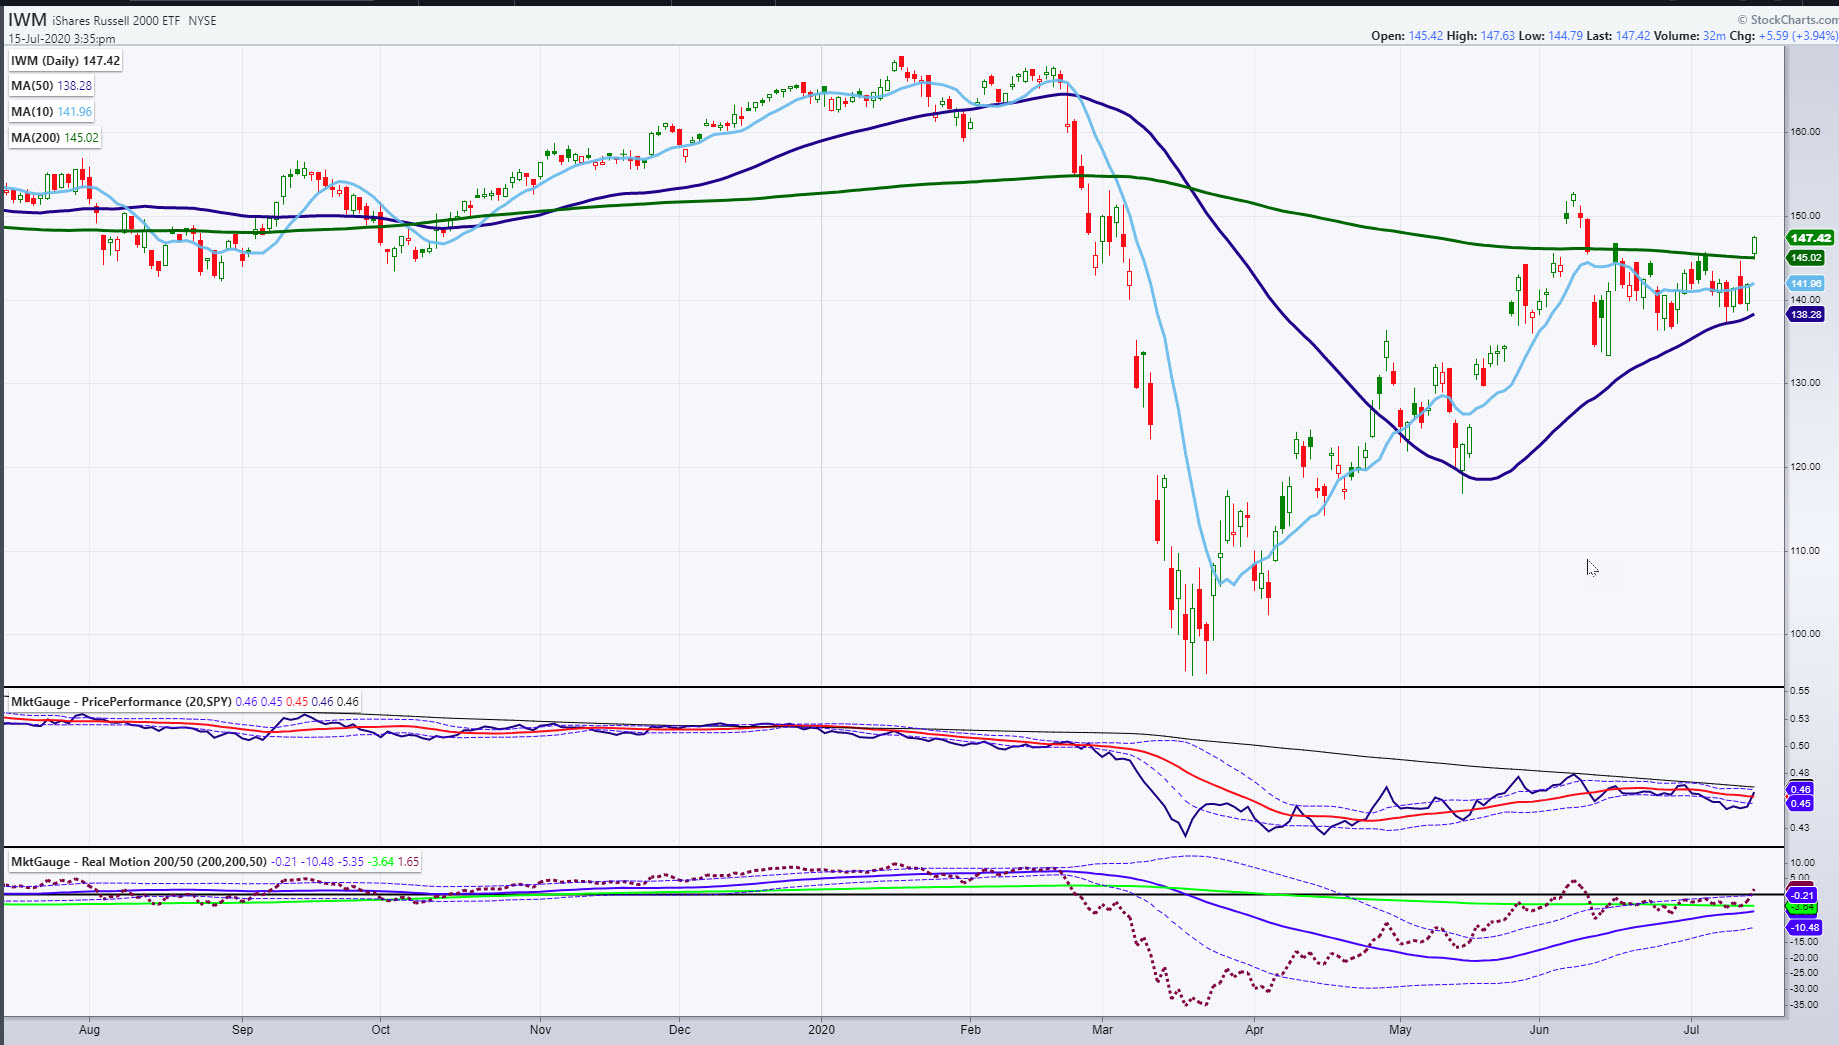Click the -35.00 Real Motion axis label

[1805, 1005]
